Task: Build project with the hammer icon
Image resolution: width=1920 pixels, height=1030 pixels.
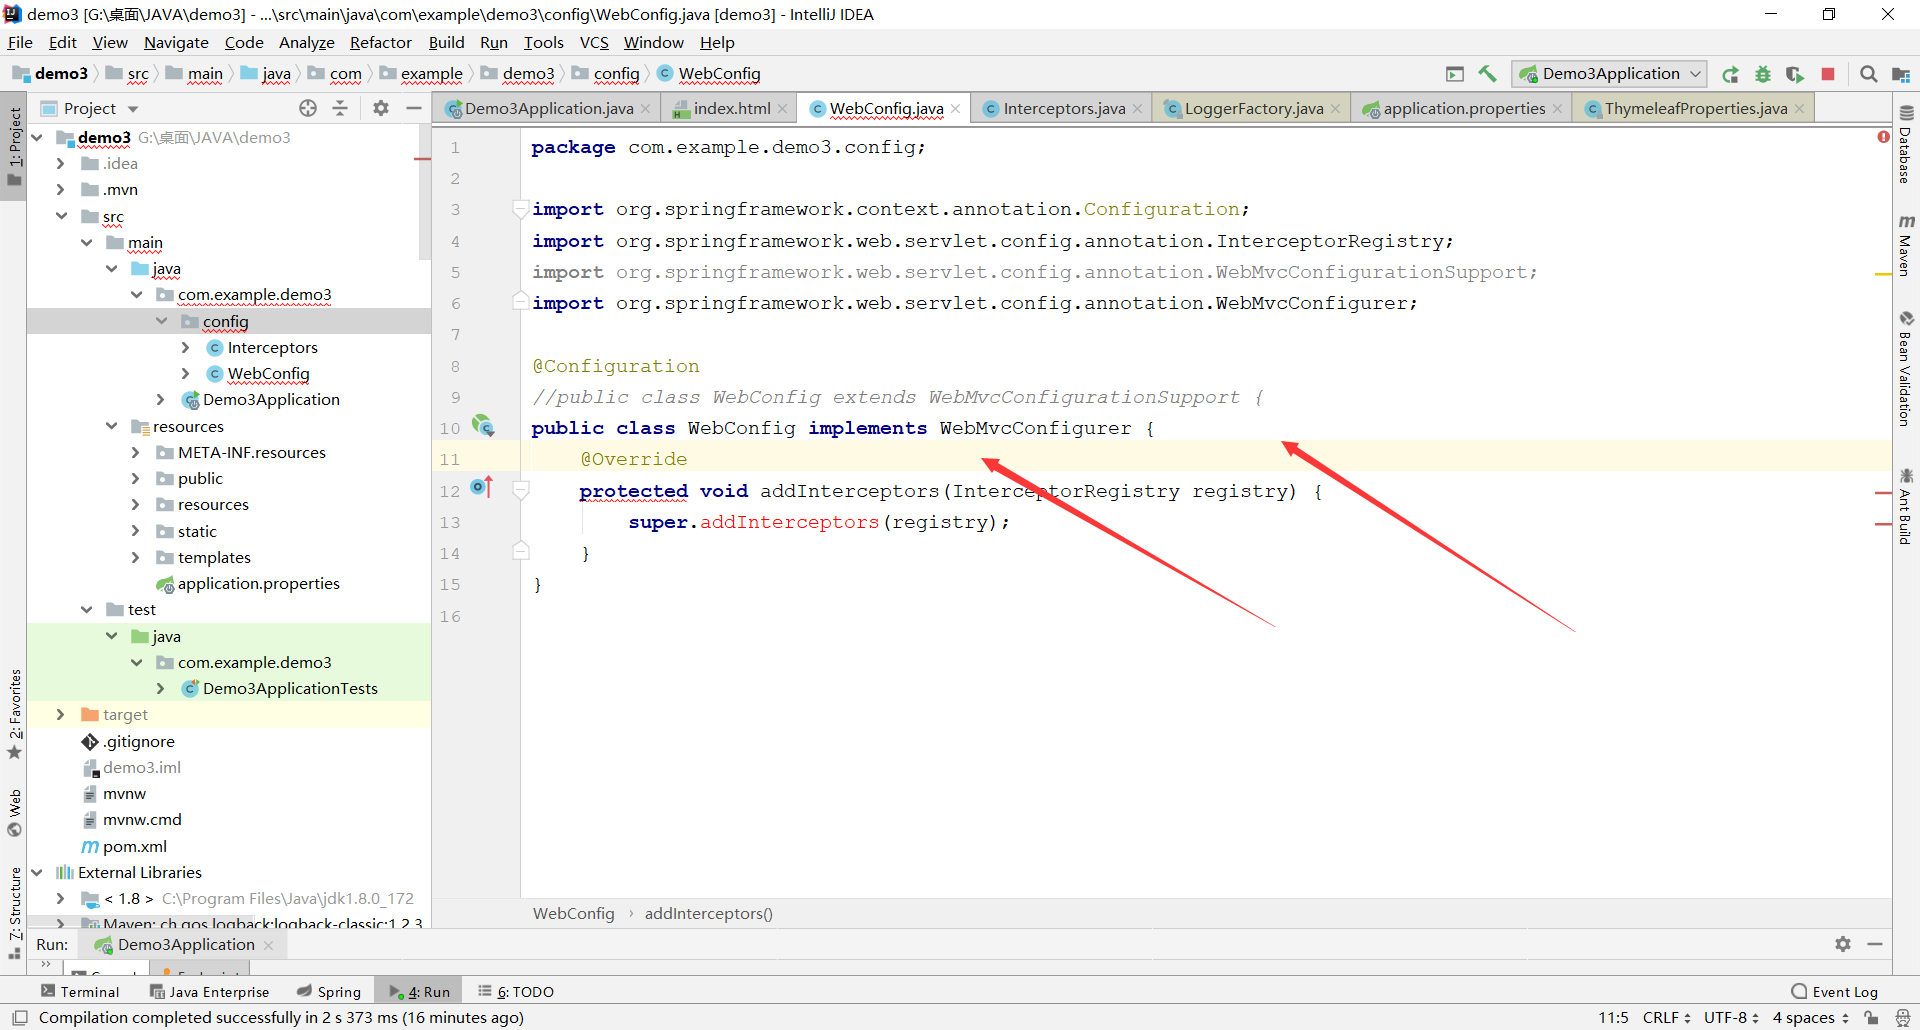Action: 1487,74
